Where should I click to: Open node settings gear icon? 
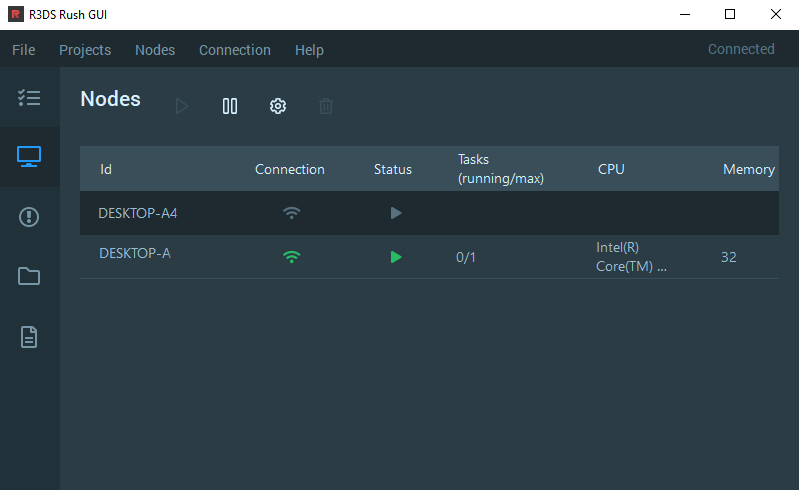tap(278, 106)
